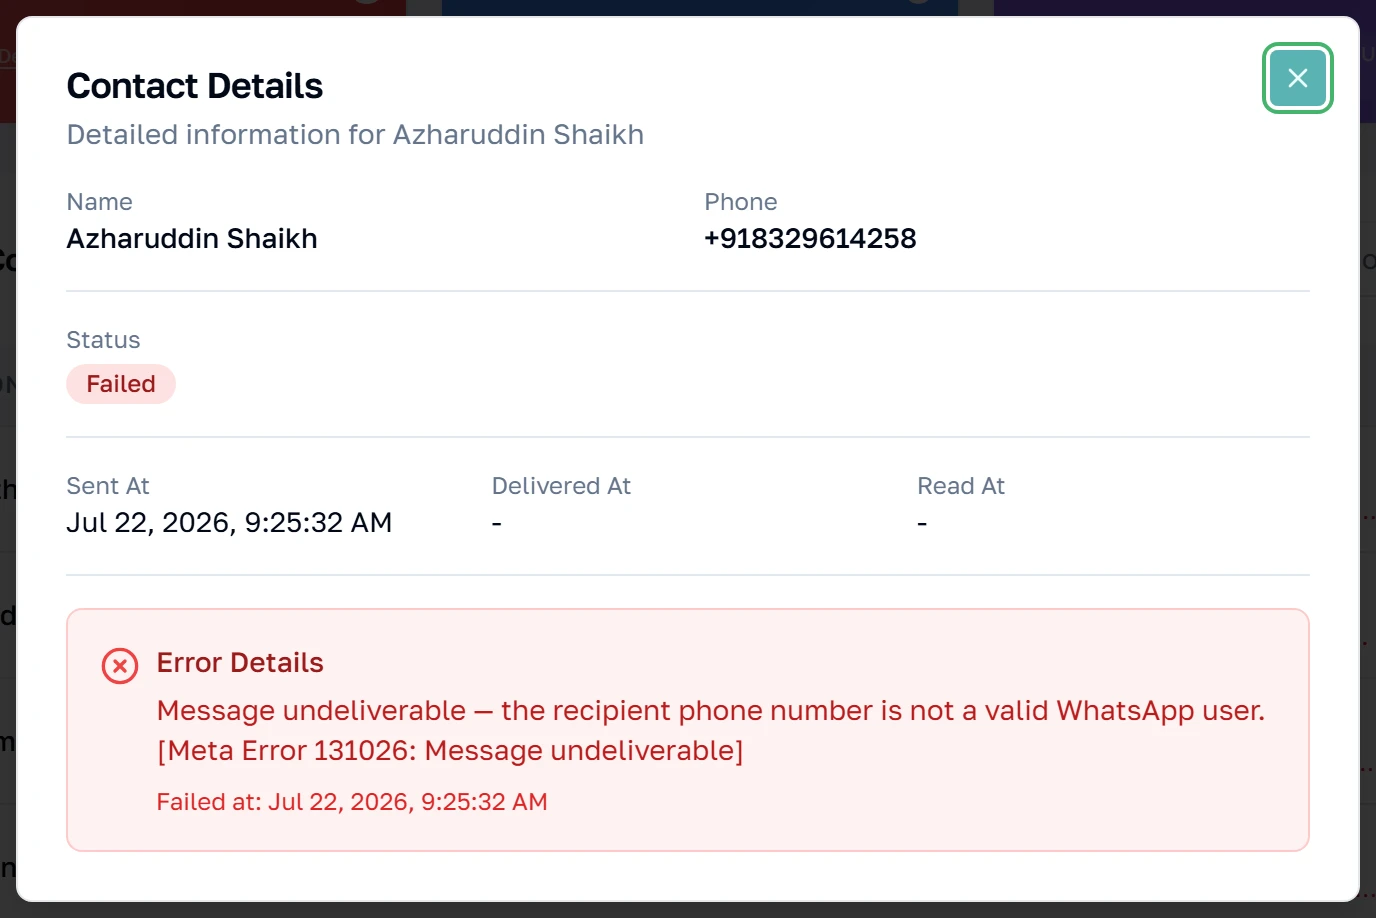
Task: Click the Message undeliverable error description
Action: click(x=711, y=710)
